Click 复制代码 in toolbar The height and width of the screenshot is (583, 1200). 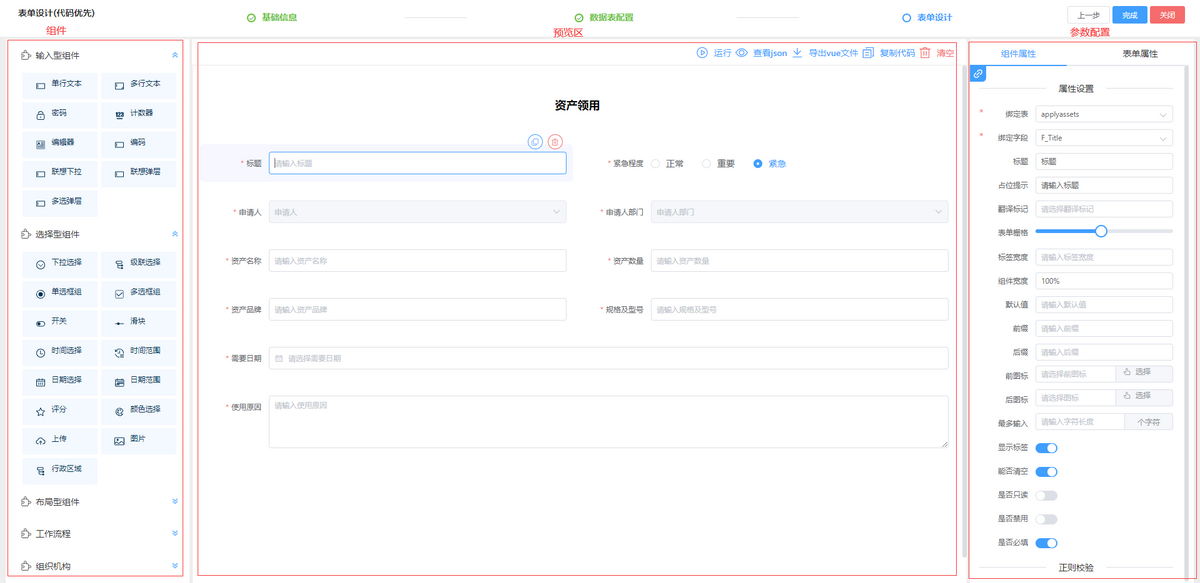coord(889,53)
